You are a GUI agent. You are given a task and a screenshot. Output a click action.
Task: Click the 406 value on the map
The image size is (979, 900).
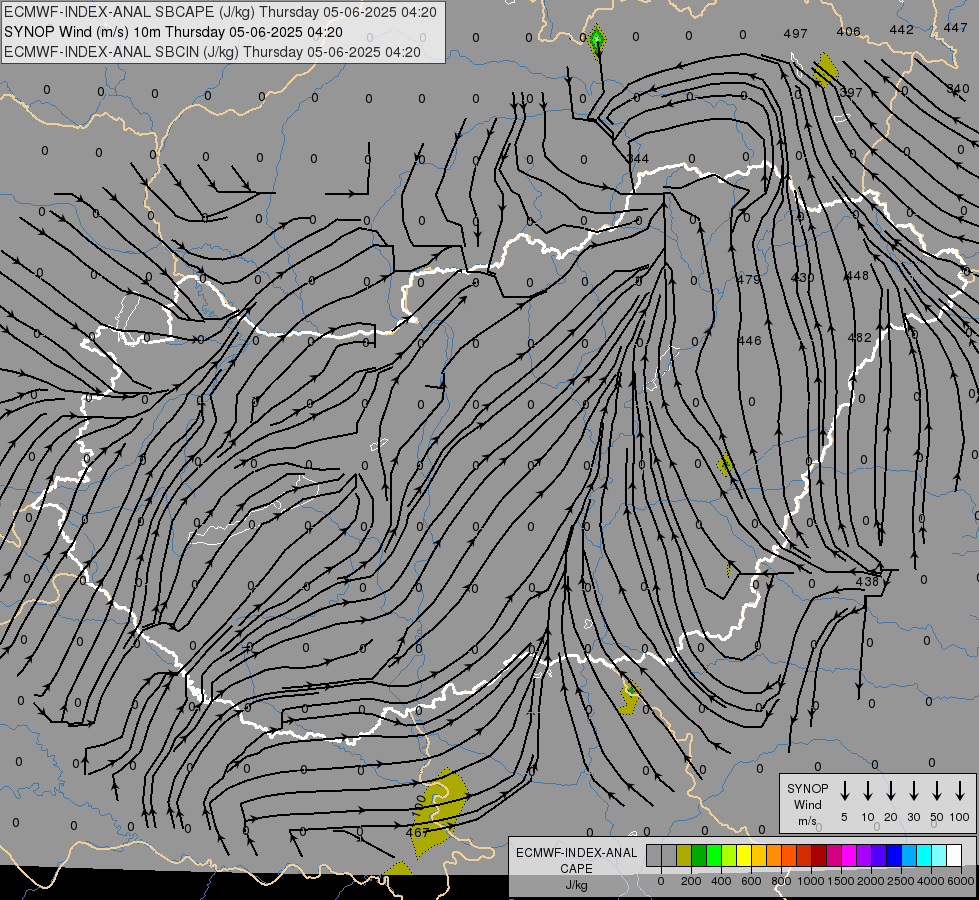[x=849, y=31]
